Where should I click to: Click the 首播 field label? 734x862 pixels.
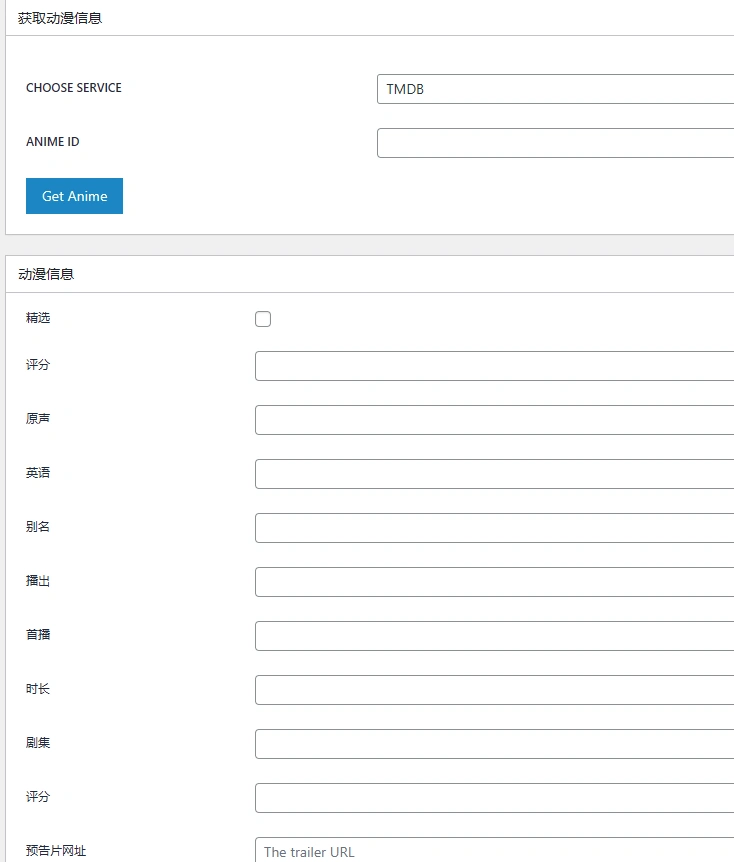coord(36,635)
